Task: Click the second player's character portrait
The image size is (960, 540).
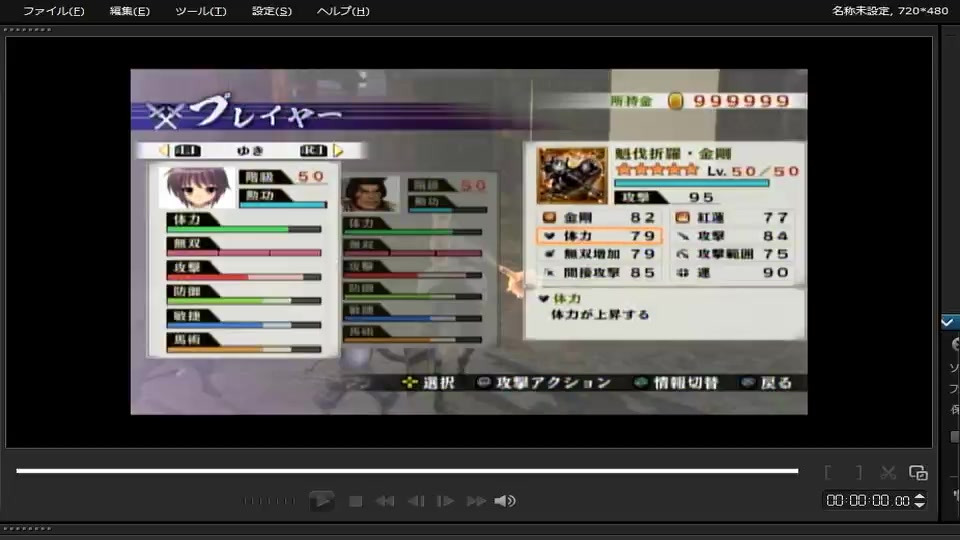Action: [x=371, y=194]
